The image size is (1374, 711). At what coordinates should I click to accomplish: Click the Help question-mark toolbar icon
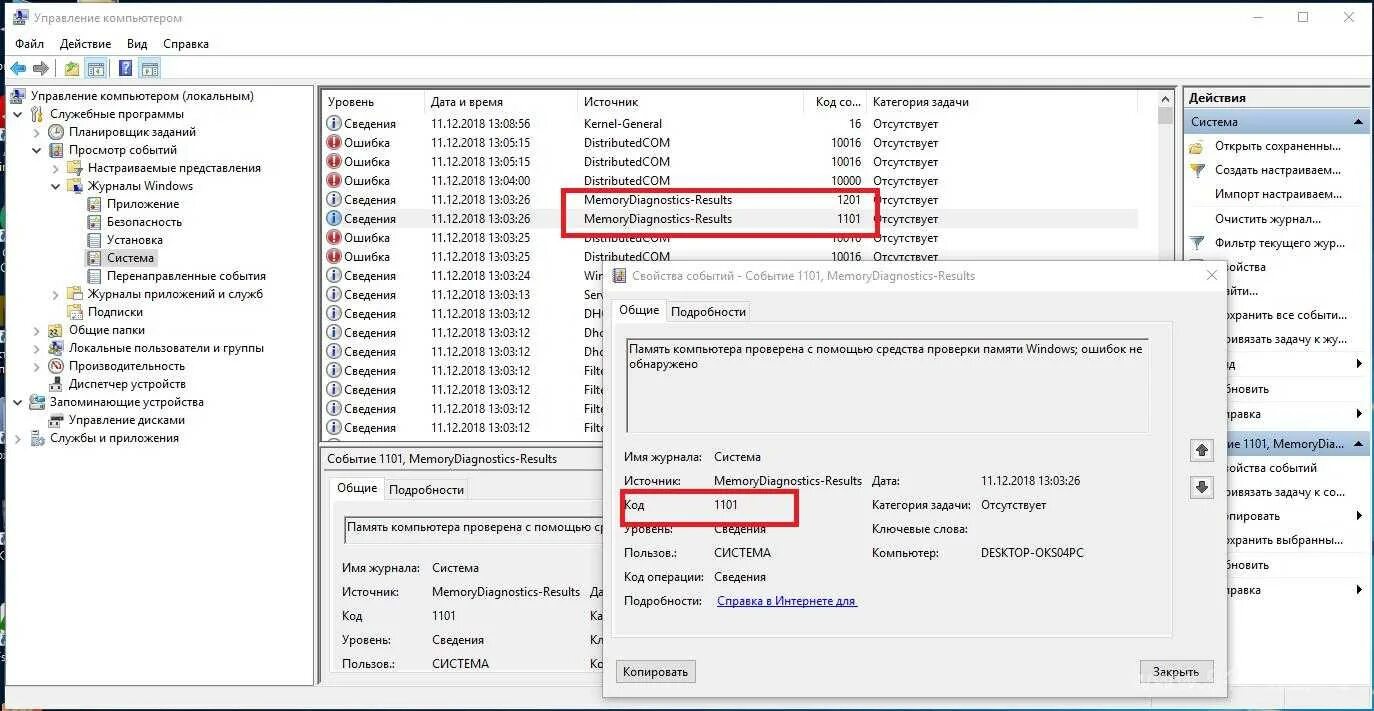tap(123, 67)
